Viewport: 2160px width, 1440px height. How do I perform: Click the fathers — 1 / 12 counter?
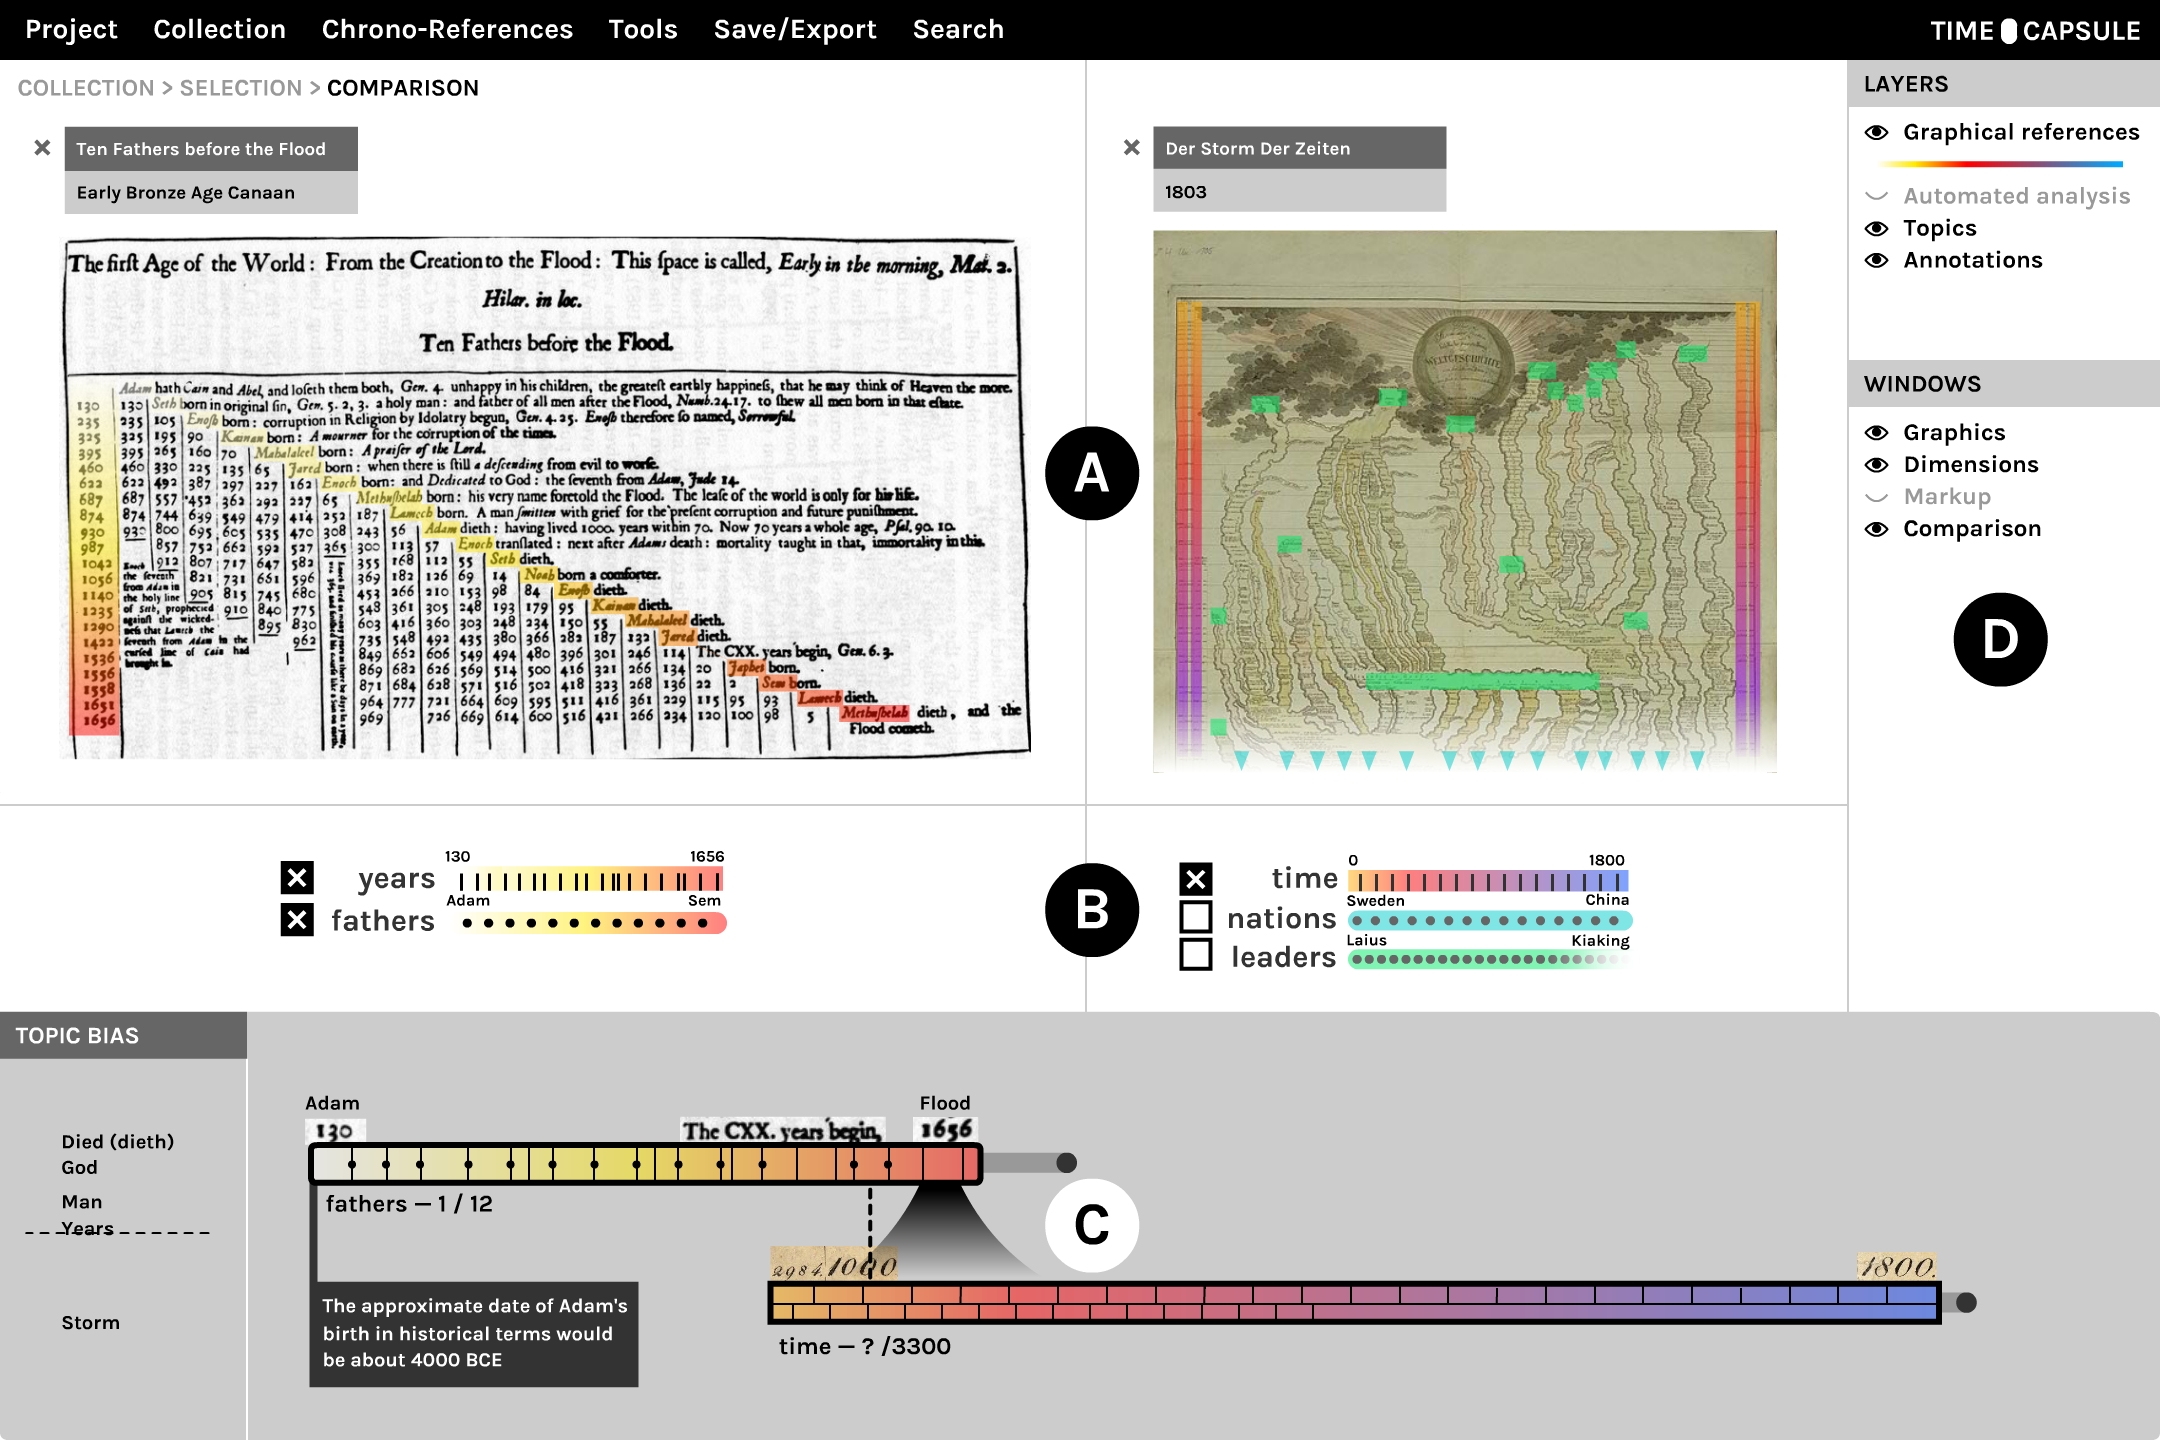[409, 1204]
